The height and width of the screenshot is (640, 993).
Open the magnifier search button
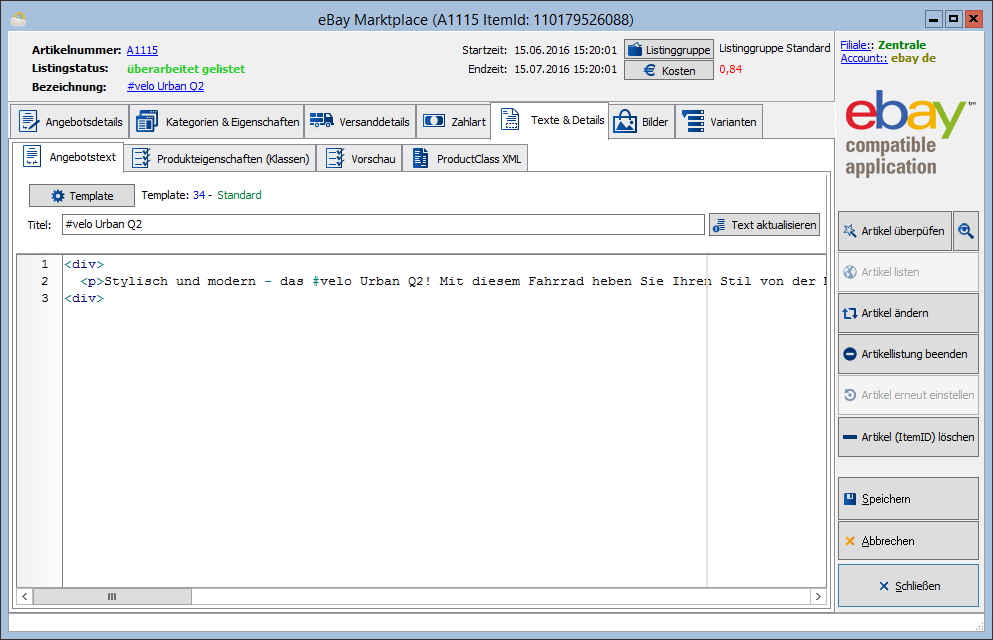966,231
